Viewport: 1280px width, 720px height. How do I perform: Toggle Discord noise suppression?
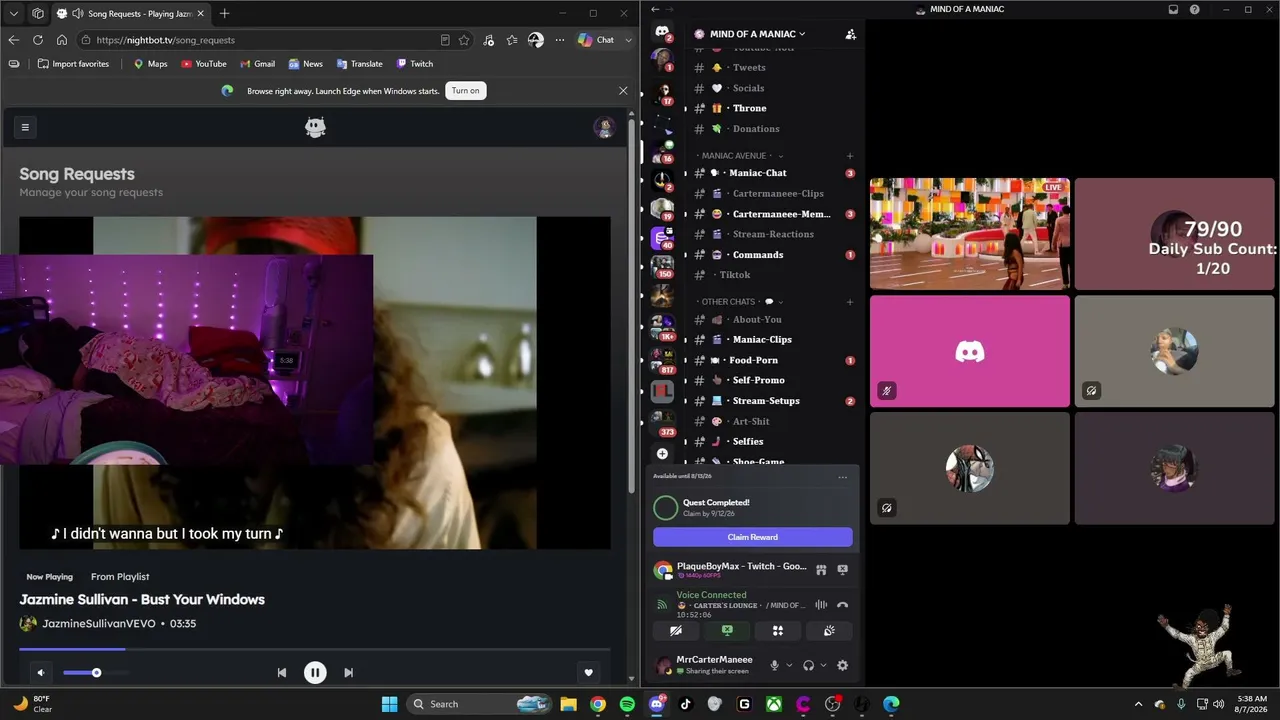(821, 605)
